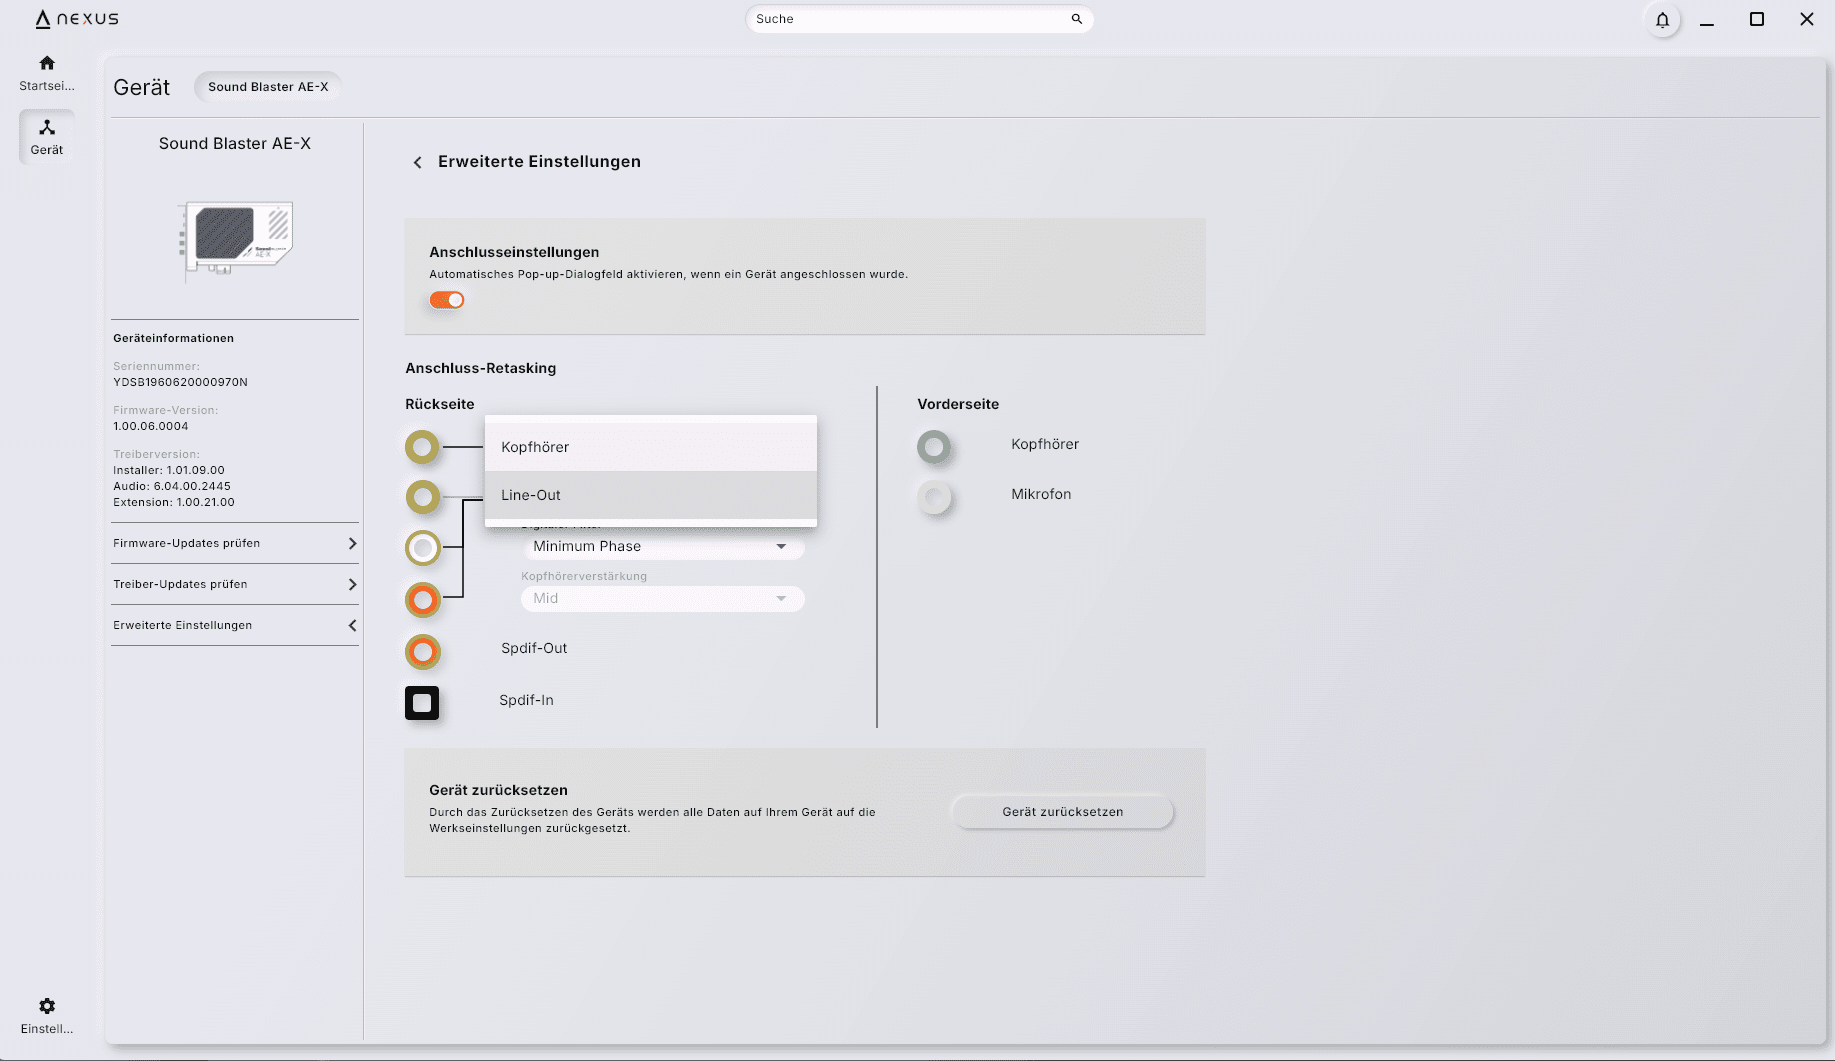The width and height of the screenshot is (1835, 1061).
Task: Open the Minimum Phase digital filter dropdown
Action: pos(662,546)
